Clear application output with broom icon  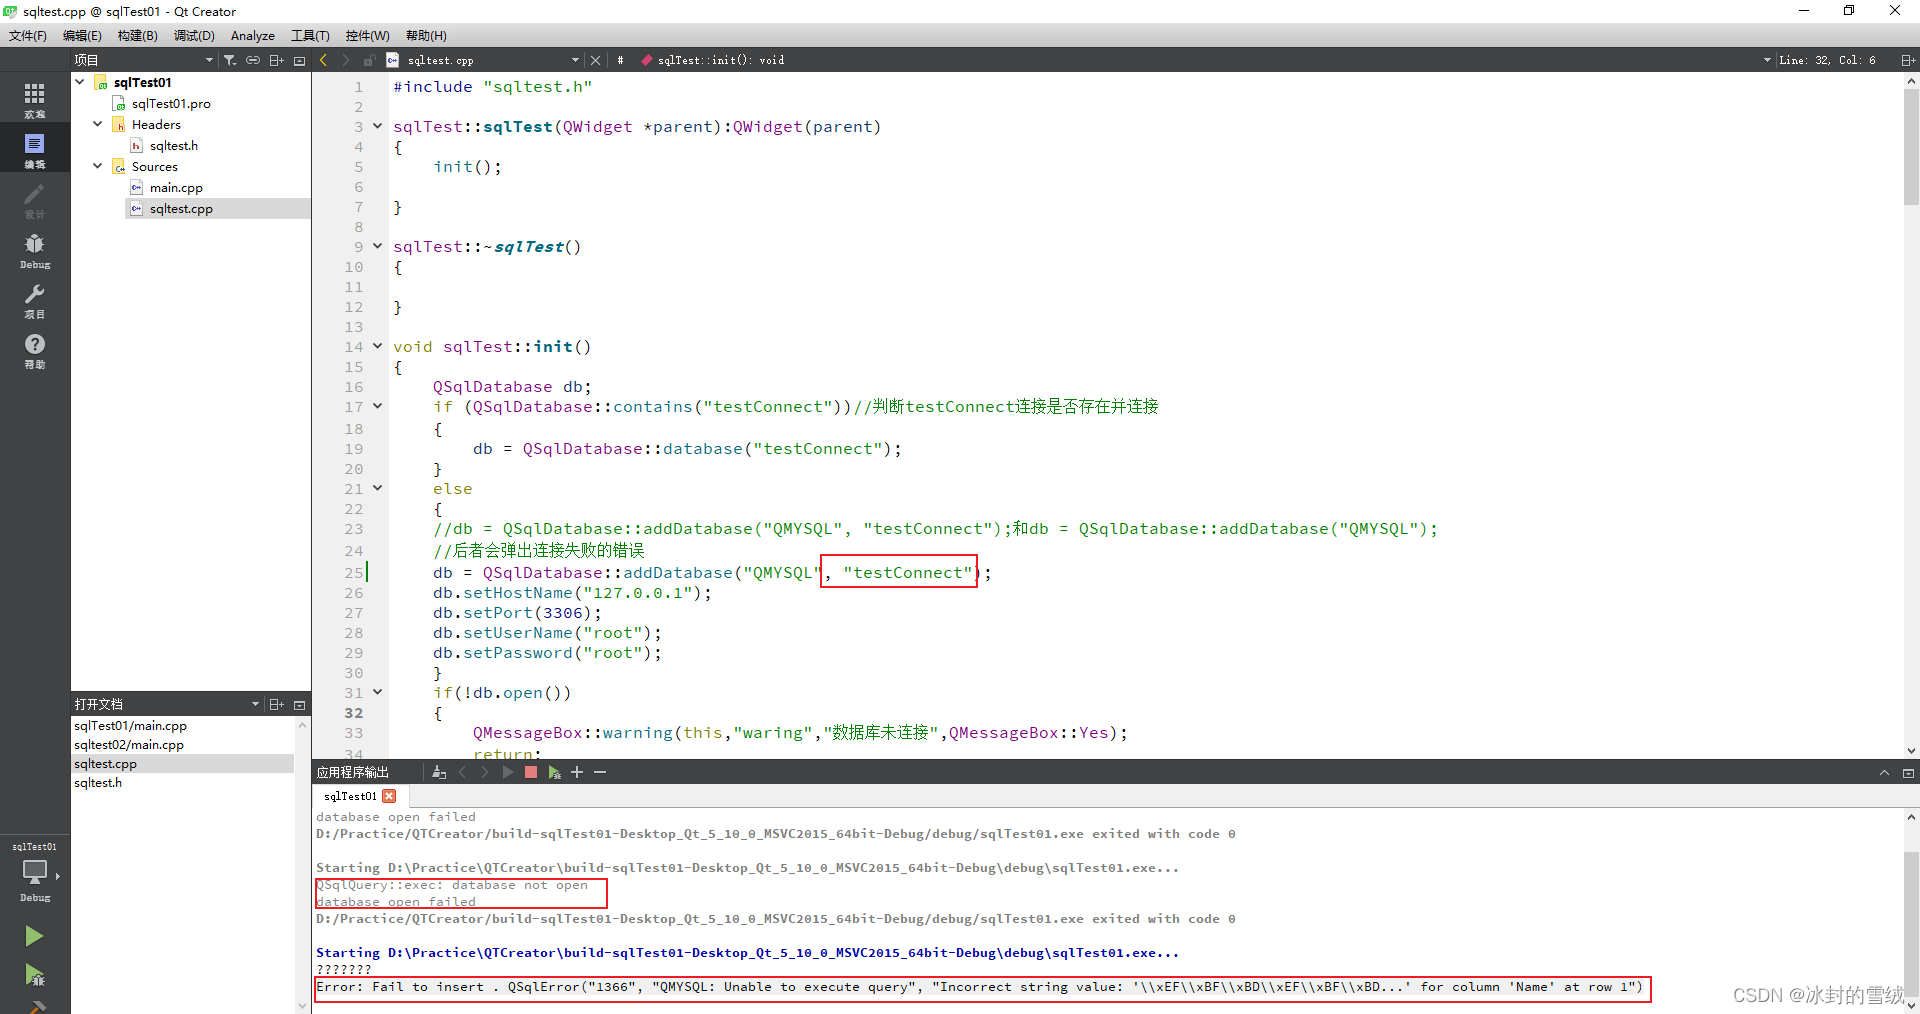(439, 772)
